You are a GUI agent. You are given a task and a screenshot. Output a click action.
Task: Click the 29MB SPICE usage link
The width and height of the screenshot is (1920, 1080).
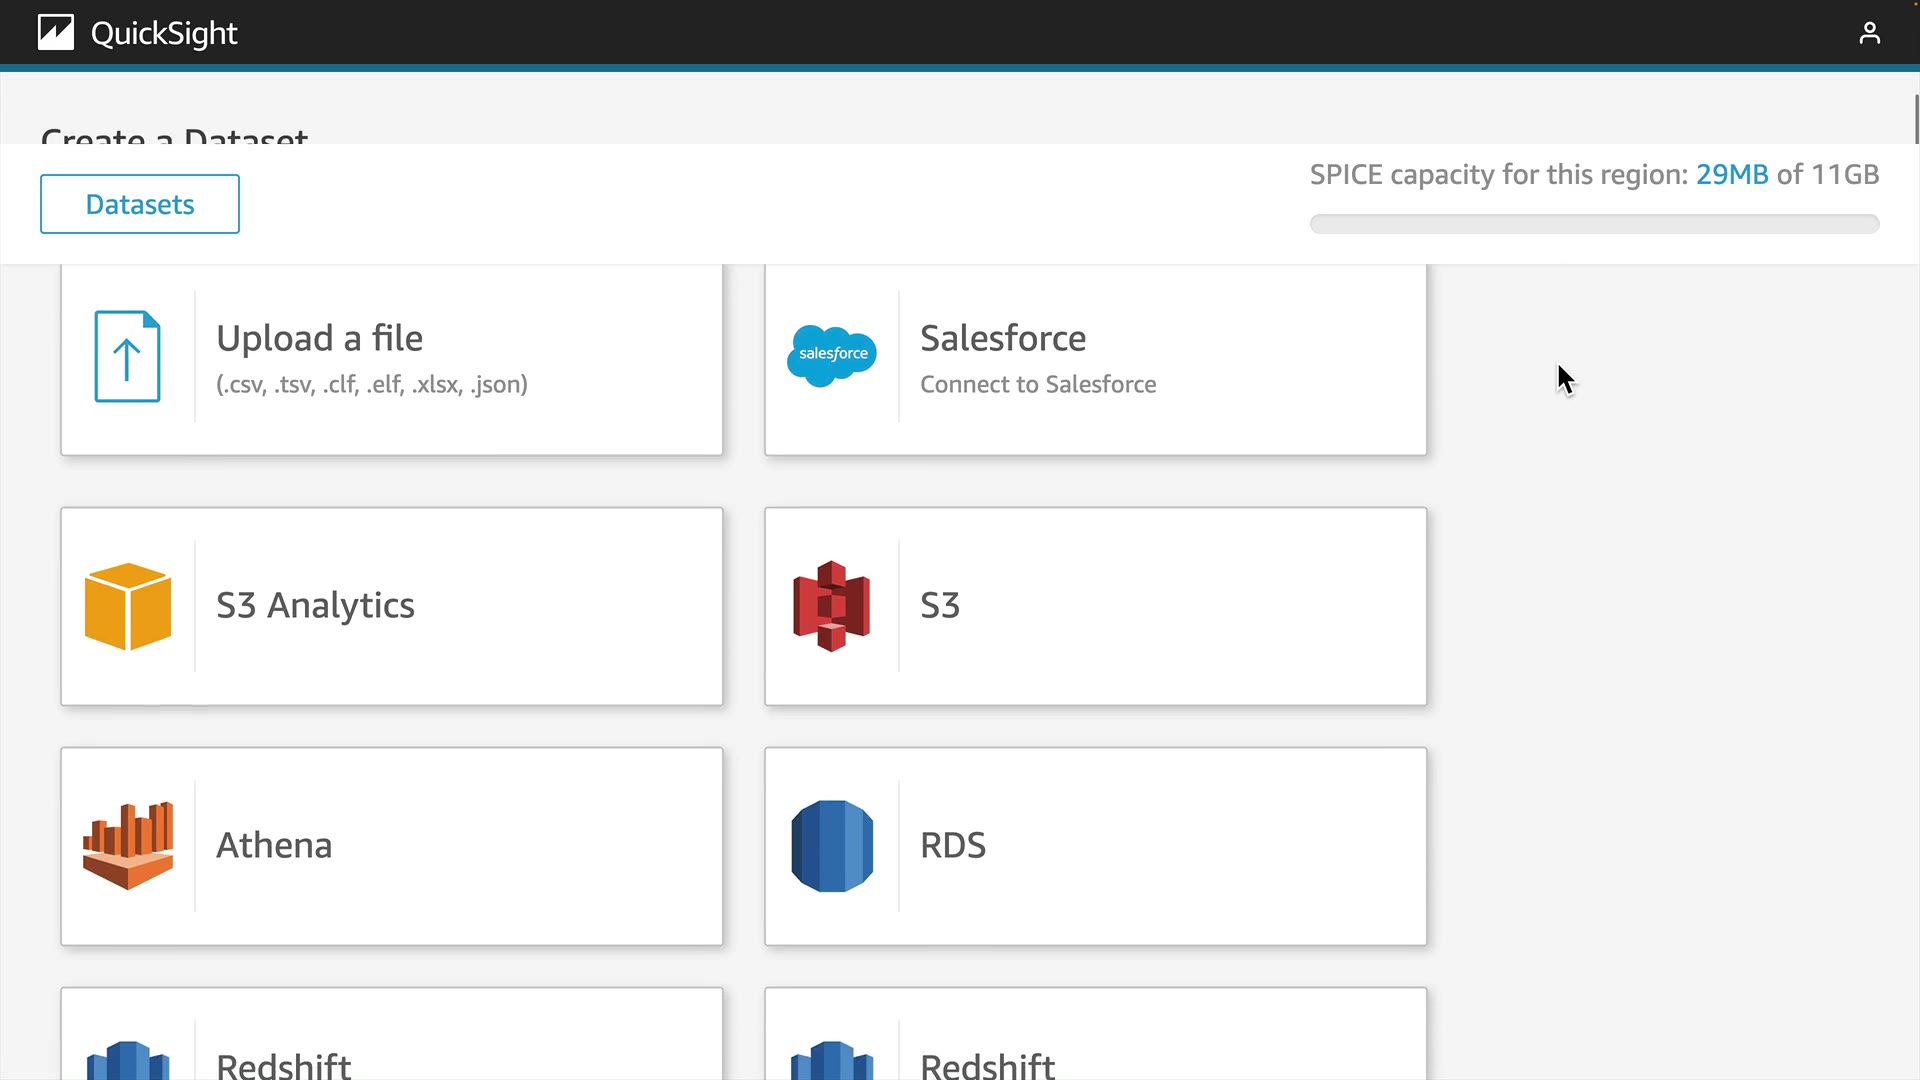(x=1731, y=174)
